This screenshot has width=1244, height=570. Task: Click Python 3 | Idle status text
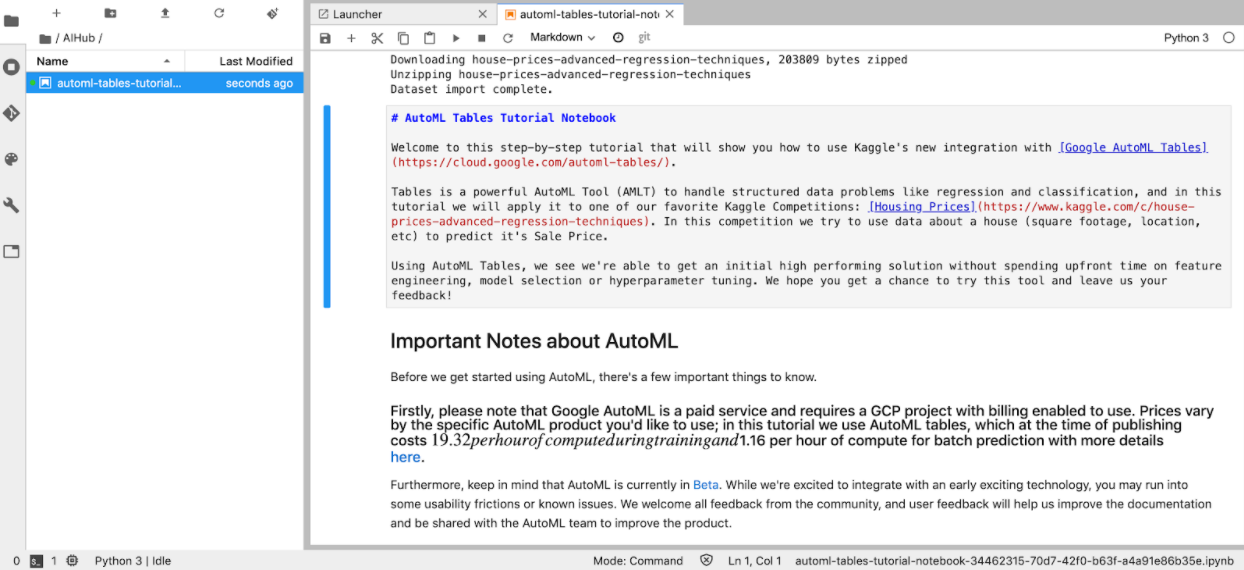pyautogui.click(x=134, y=561)
